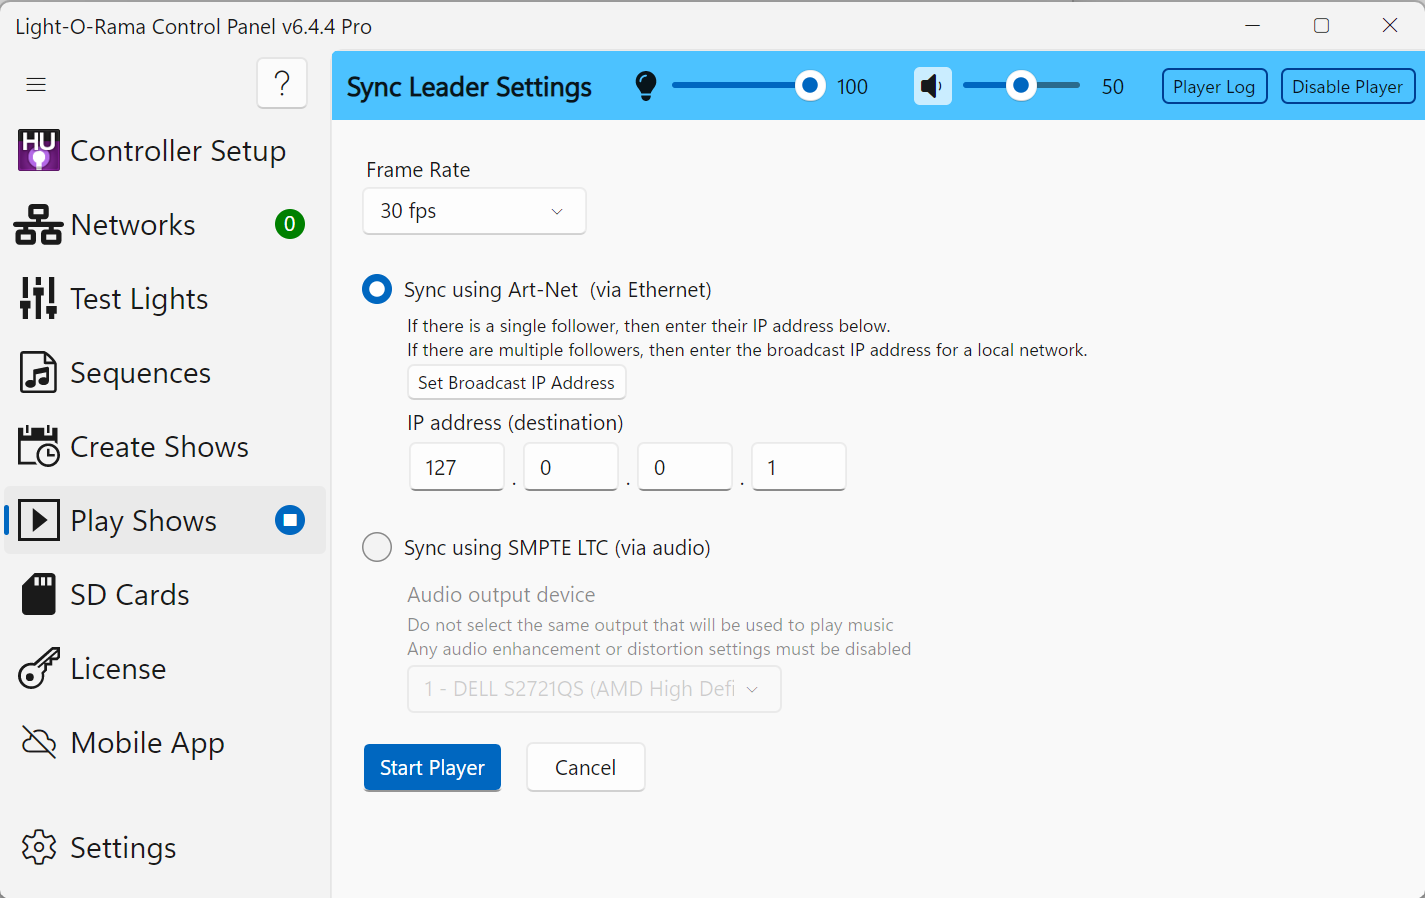The image size is (1425, 898).
Task: Click the Controller Setup hub icon
Action: click(39, 151)
